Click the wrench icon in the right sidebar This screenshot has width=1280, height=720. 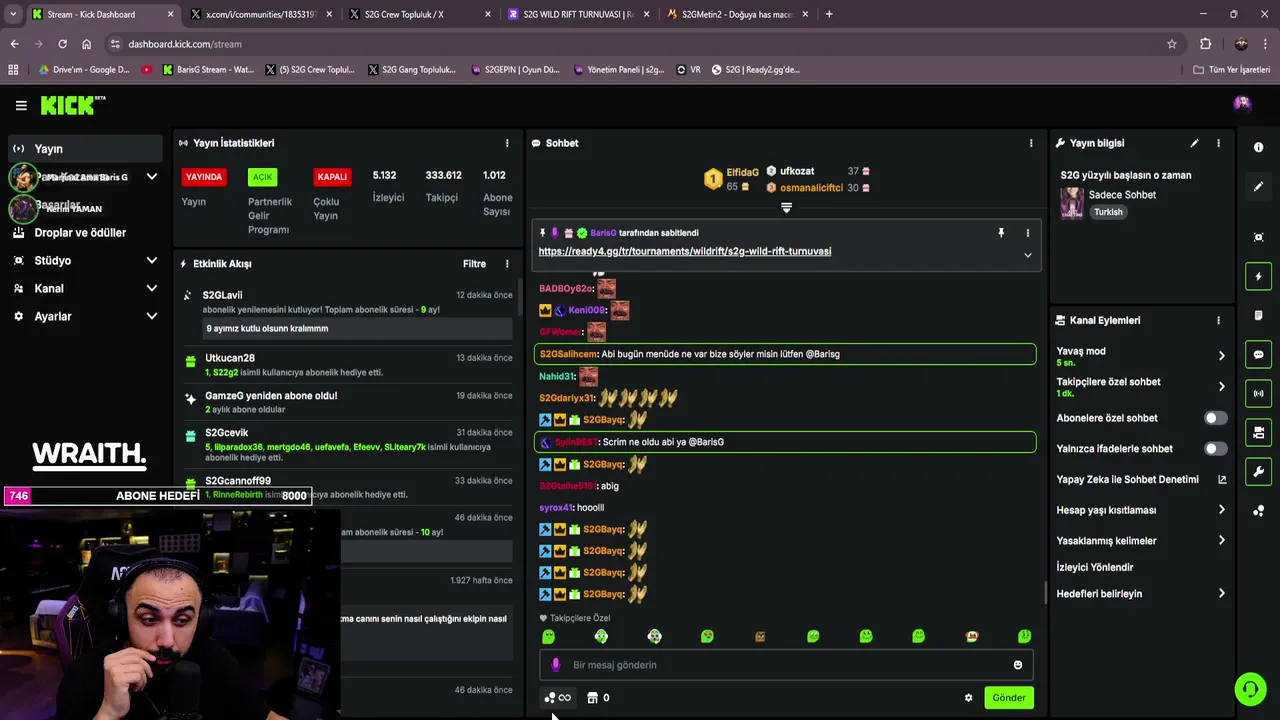pos(1258,471)
